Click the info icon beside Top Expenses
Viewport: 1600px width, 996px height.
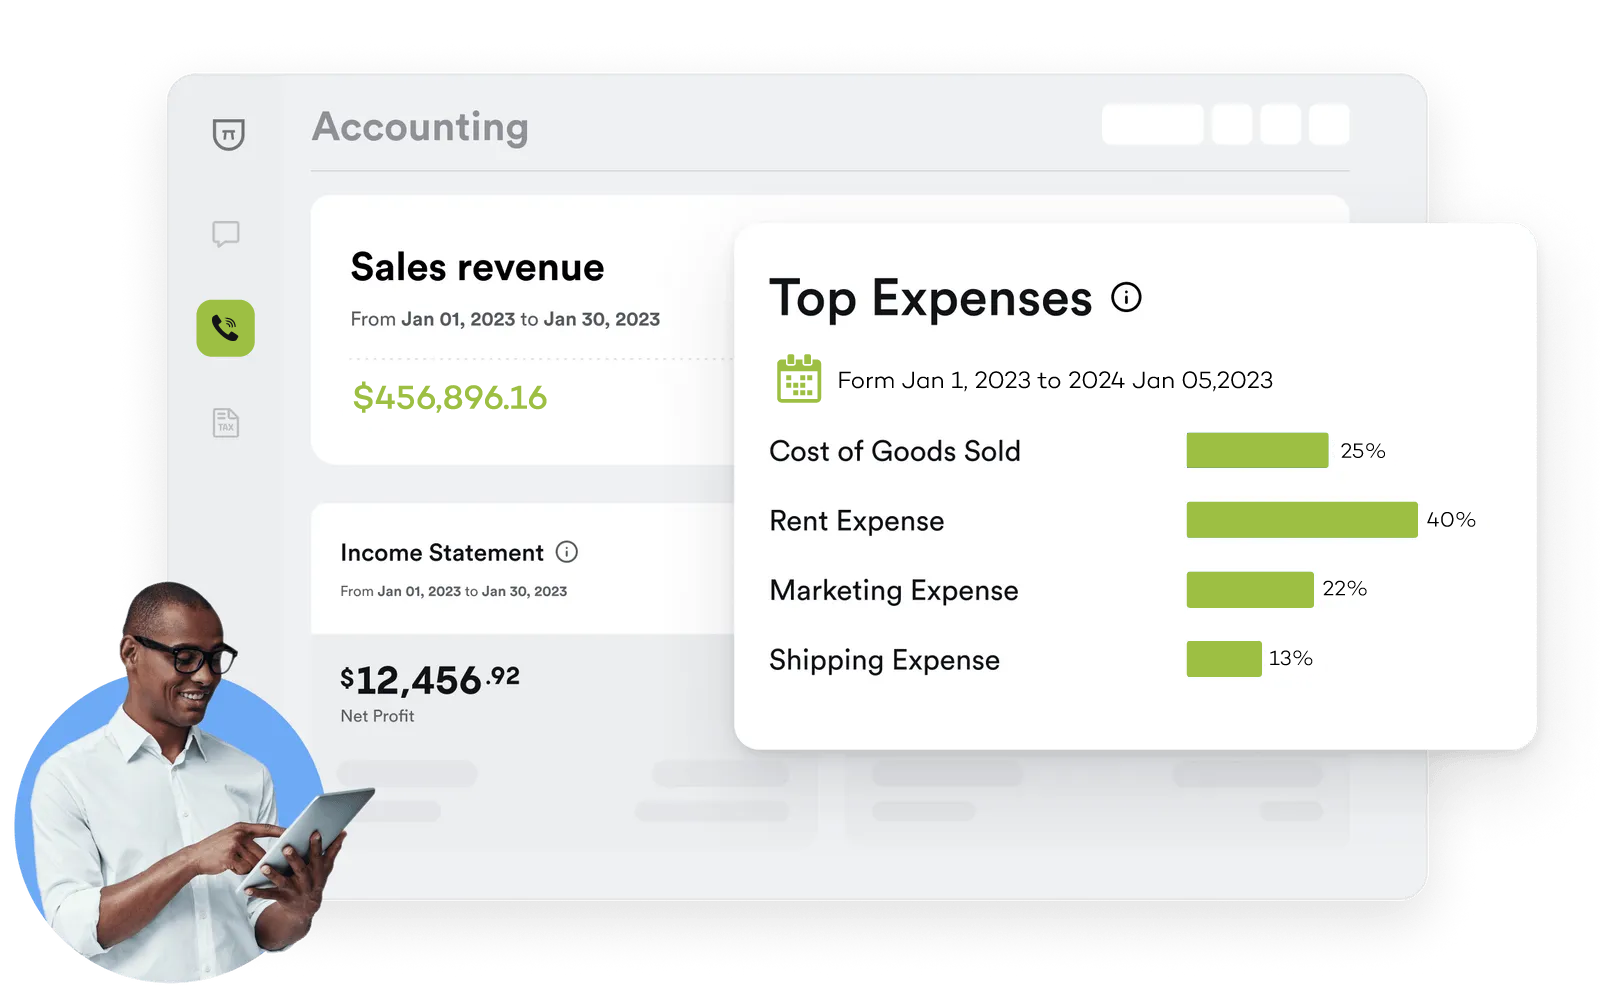tap(1126, 297)
